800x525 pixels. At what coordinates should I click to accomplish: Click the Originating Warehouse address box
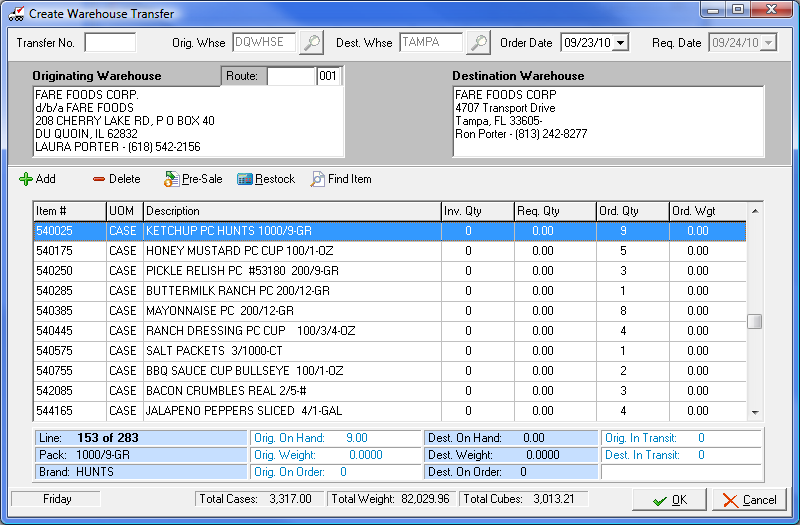[x=188, y=122]
